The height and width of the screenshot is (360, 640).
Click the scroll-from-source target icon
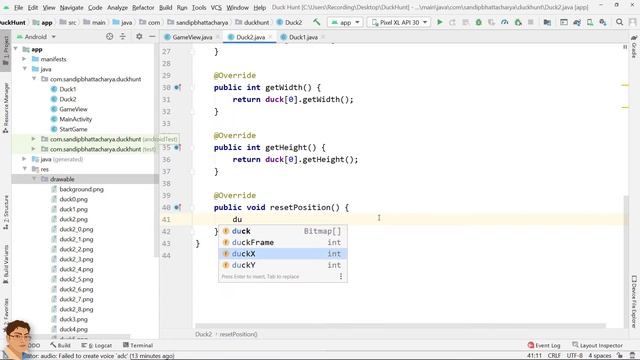coord(109,37)
